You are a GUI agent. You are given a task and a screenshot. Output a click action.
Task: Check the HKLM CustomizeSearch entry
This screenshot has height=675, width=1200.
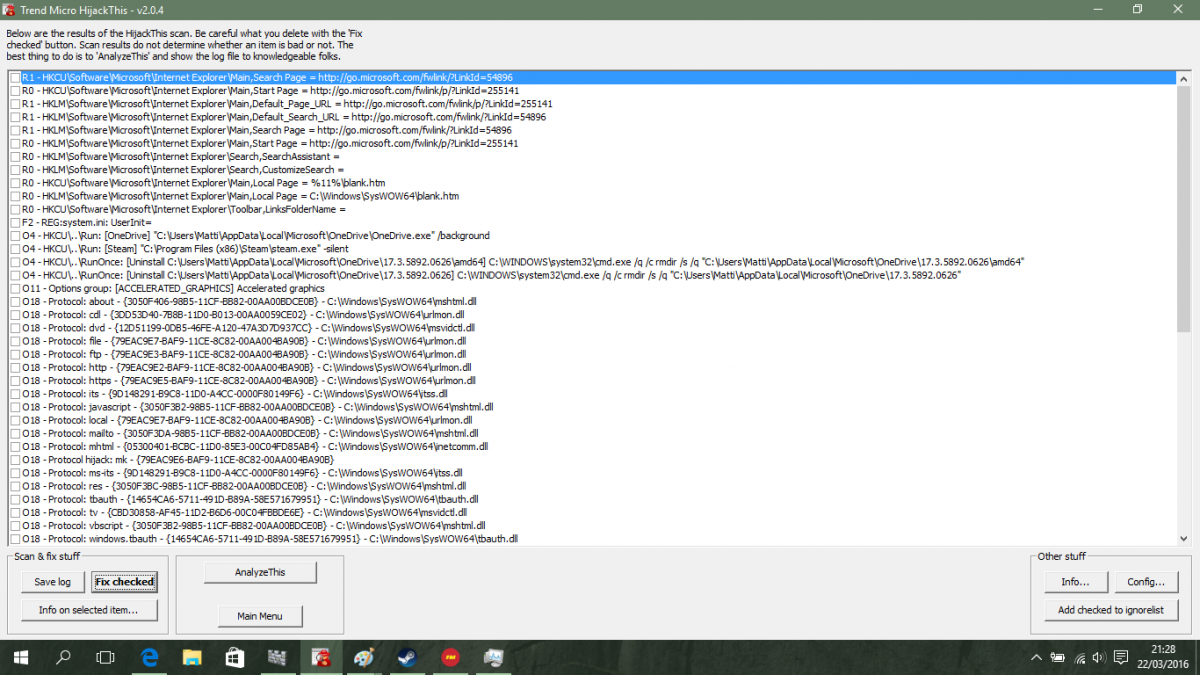point(14,170)
